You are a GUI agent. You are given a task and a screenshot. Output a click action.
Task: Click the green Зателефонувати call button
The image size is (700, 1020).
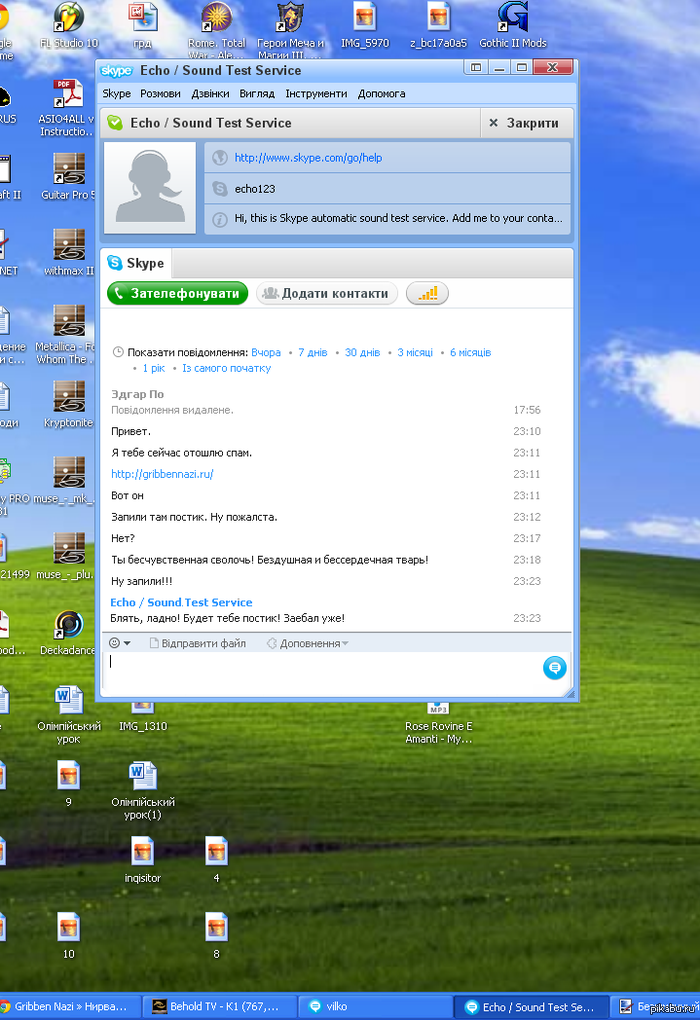[x=177, y=293]
